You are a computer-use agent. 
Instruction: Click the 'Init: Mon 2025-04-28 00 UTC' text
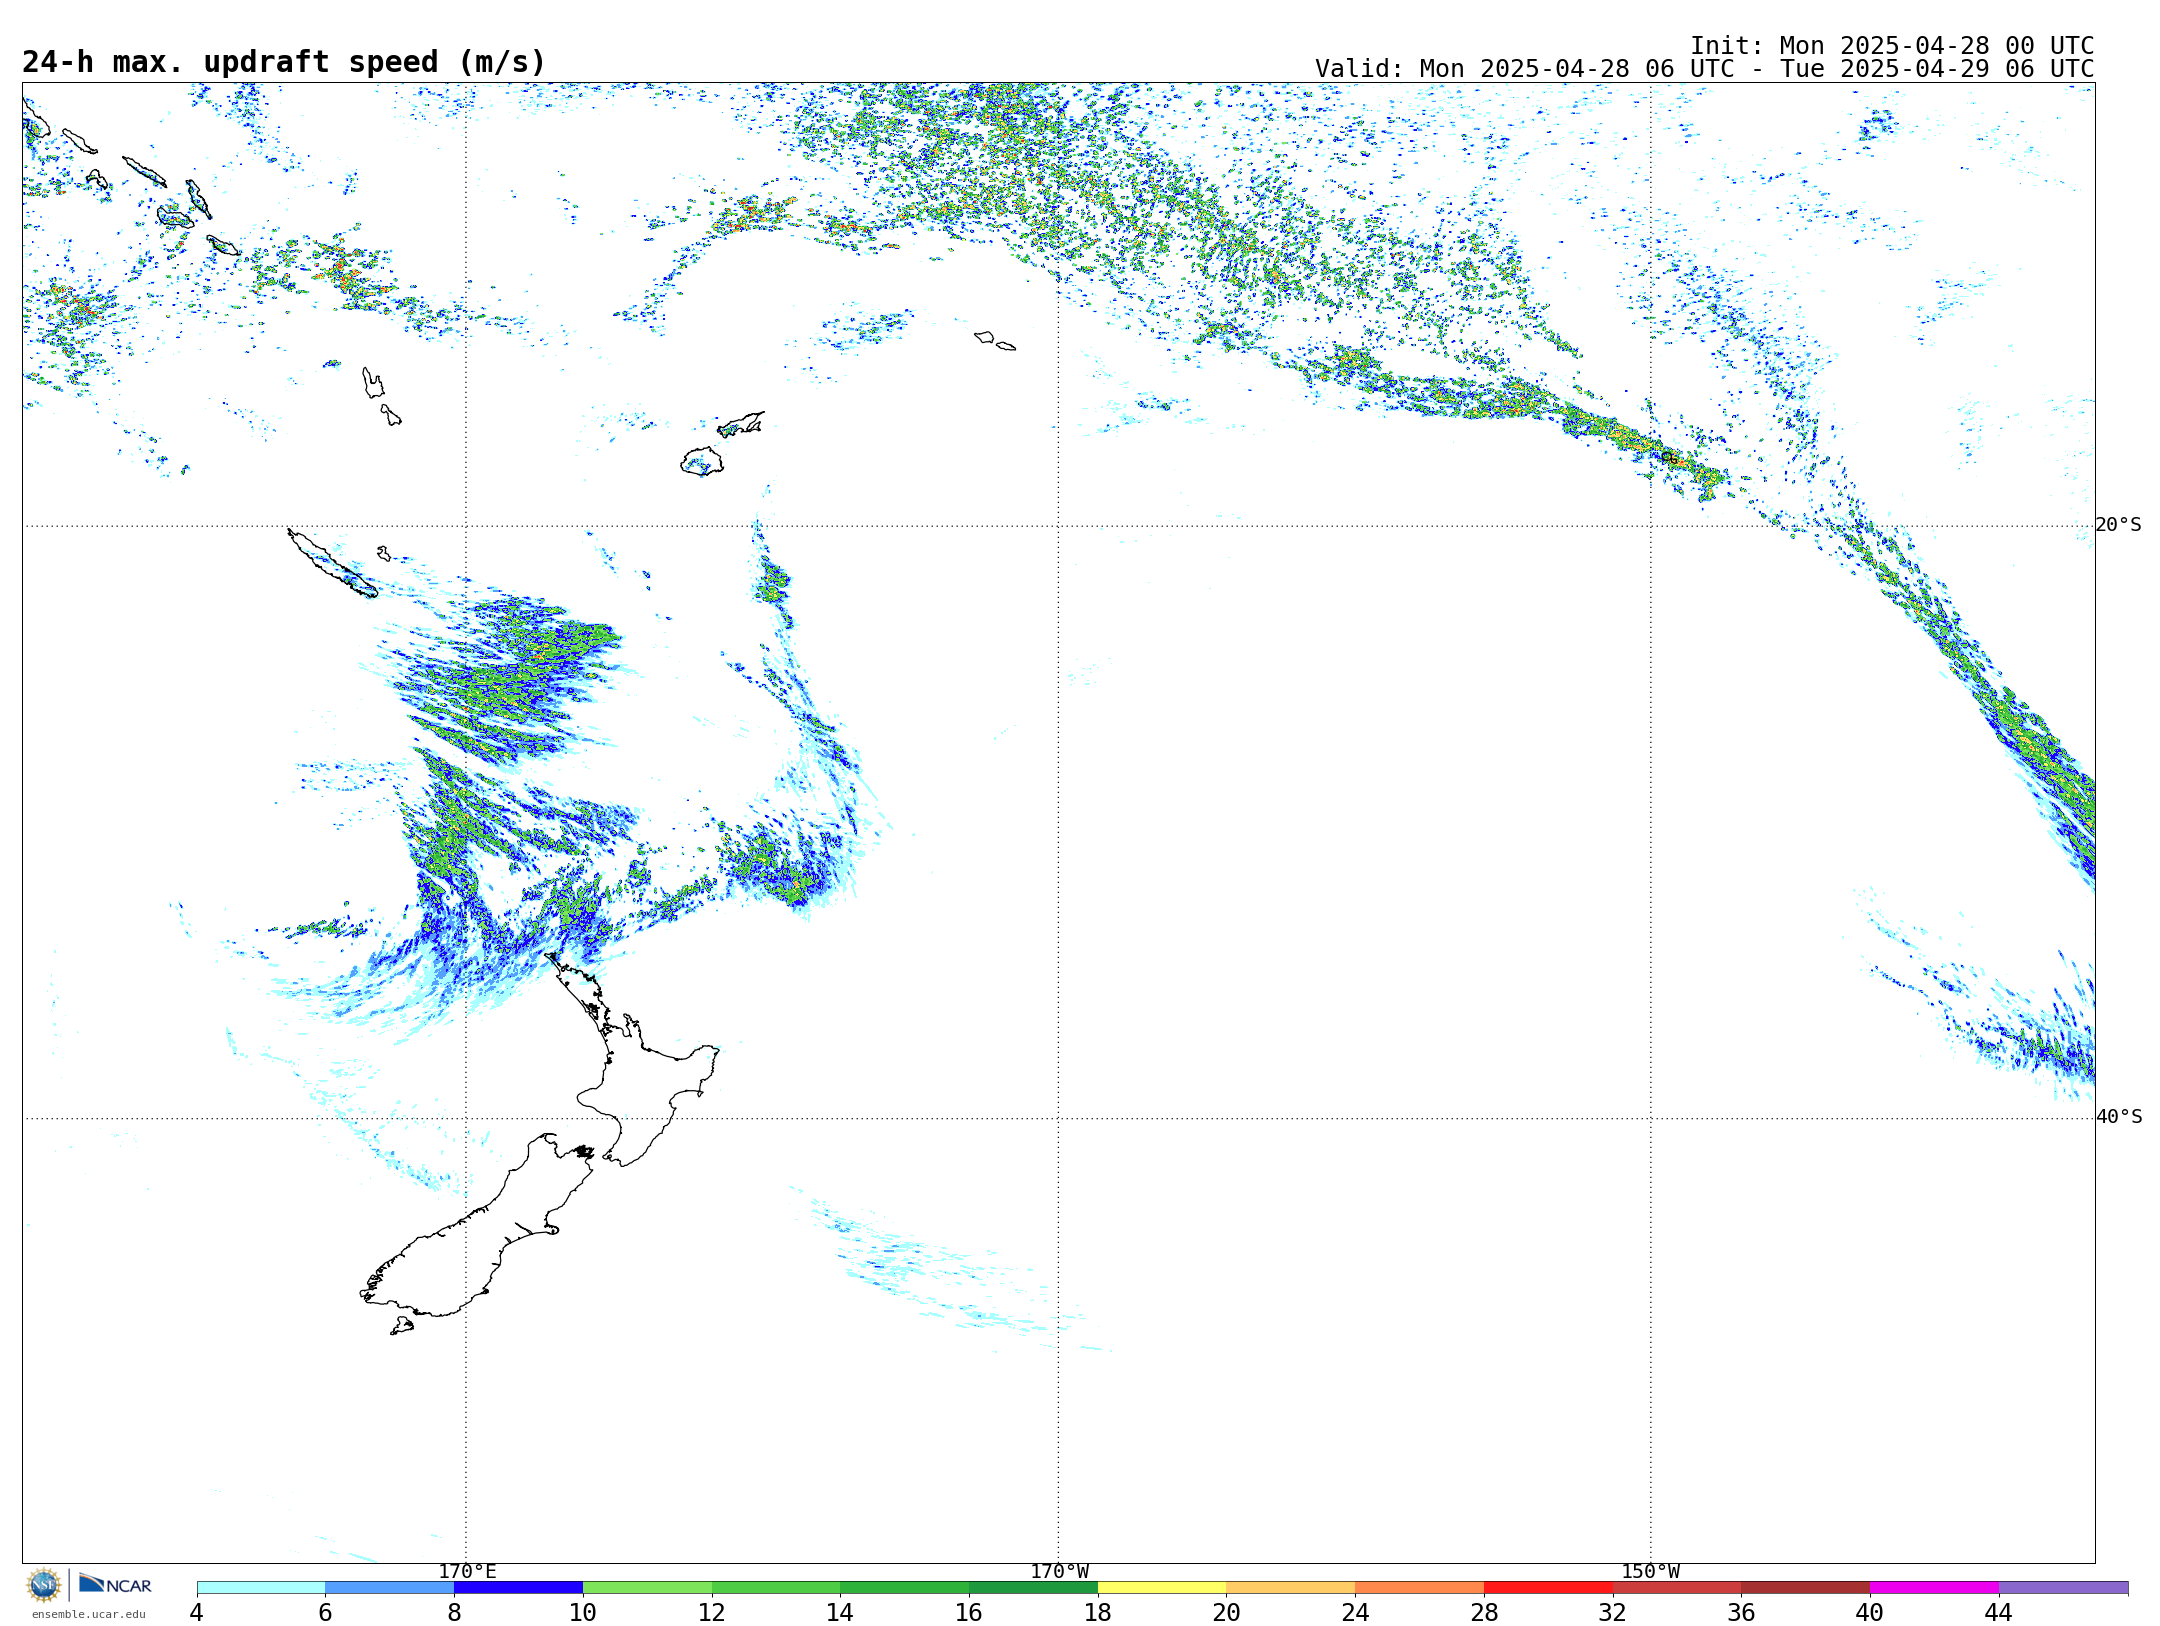(1892, 46)
